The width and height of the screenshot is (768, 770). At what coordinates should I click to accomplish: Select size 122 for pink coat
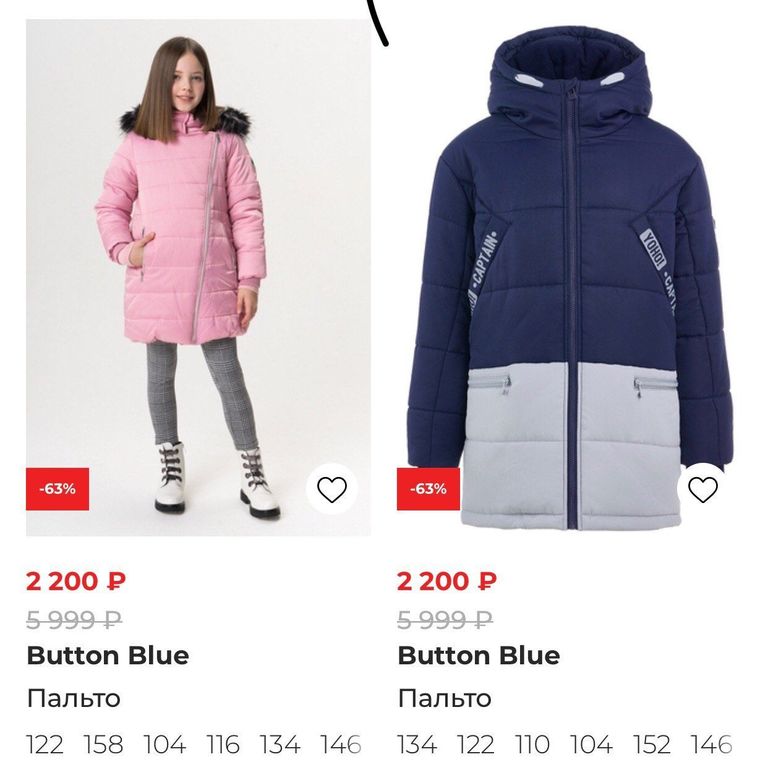tap(45, 744)
